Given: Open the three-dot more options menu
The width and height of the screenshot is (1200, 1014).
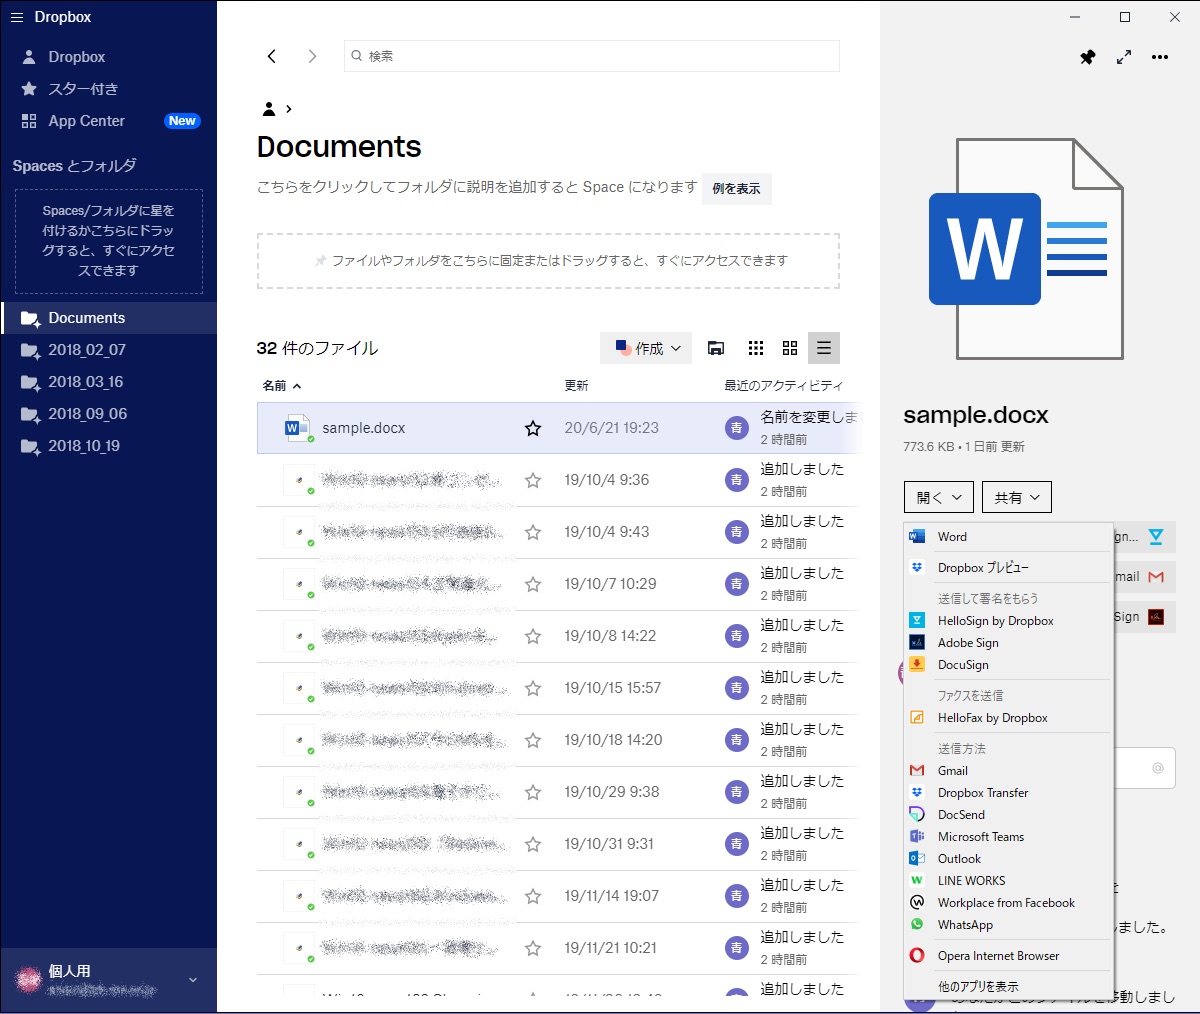Looking at the screenshot, I should coord(1160,57).
